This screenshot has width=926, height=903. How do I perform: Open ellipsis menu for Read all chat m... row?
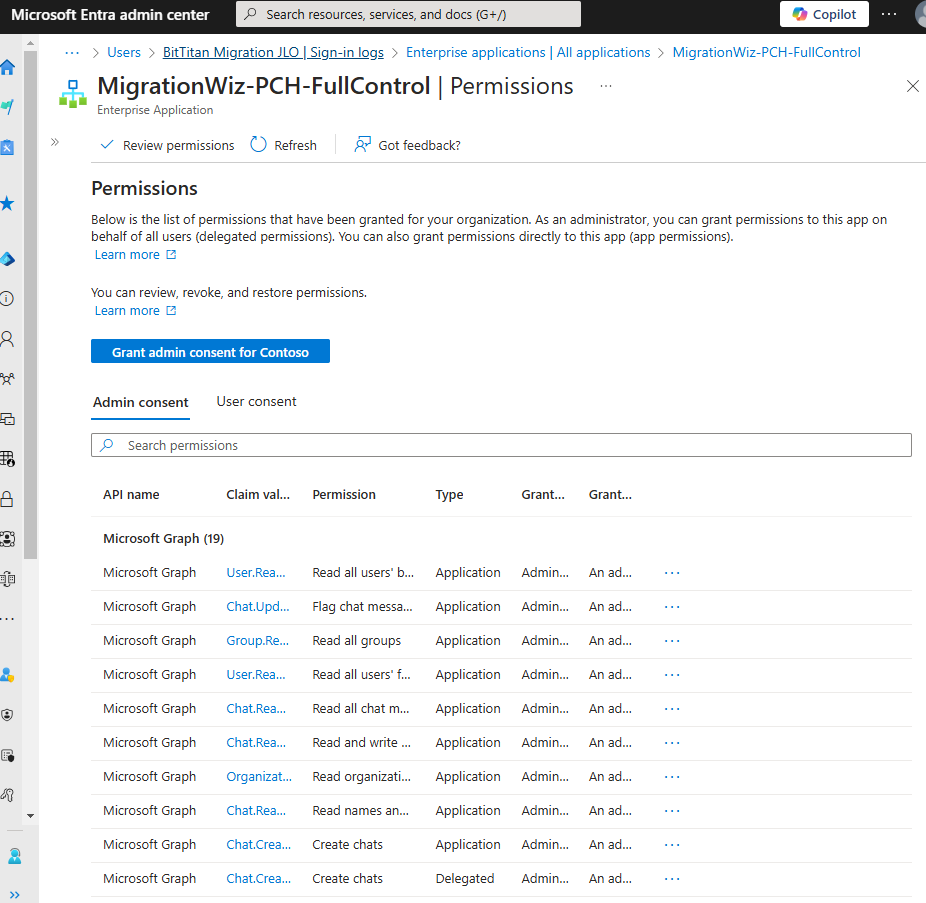pos(672,709)
